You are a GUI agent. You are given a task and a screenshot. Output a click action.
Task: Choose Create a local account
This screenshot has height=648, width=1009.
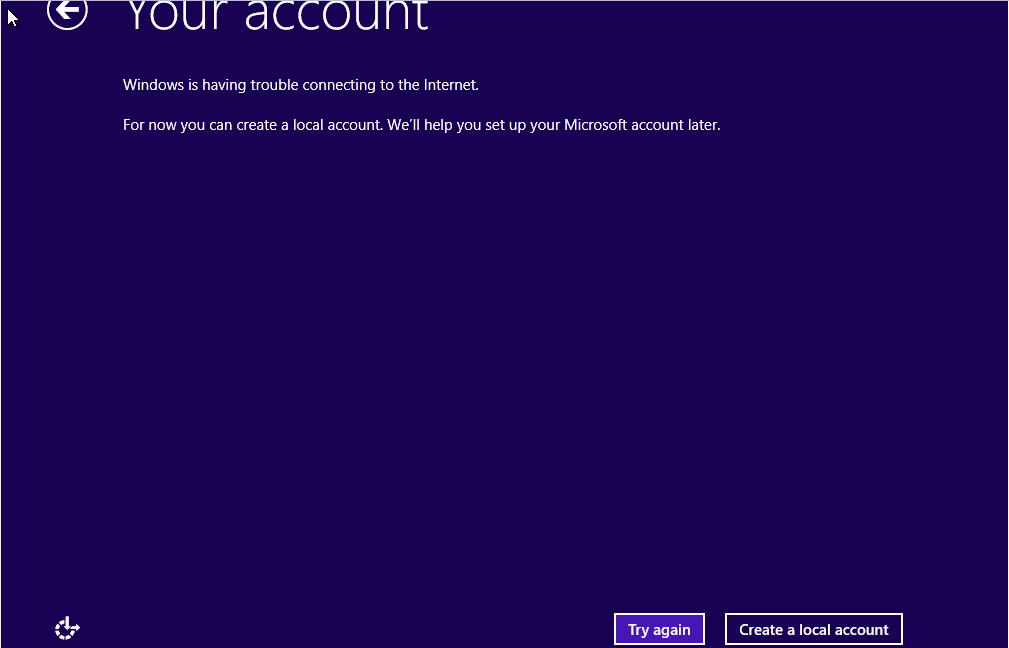pos(813,629)
